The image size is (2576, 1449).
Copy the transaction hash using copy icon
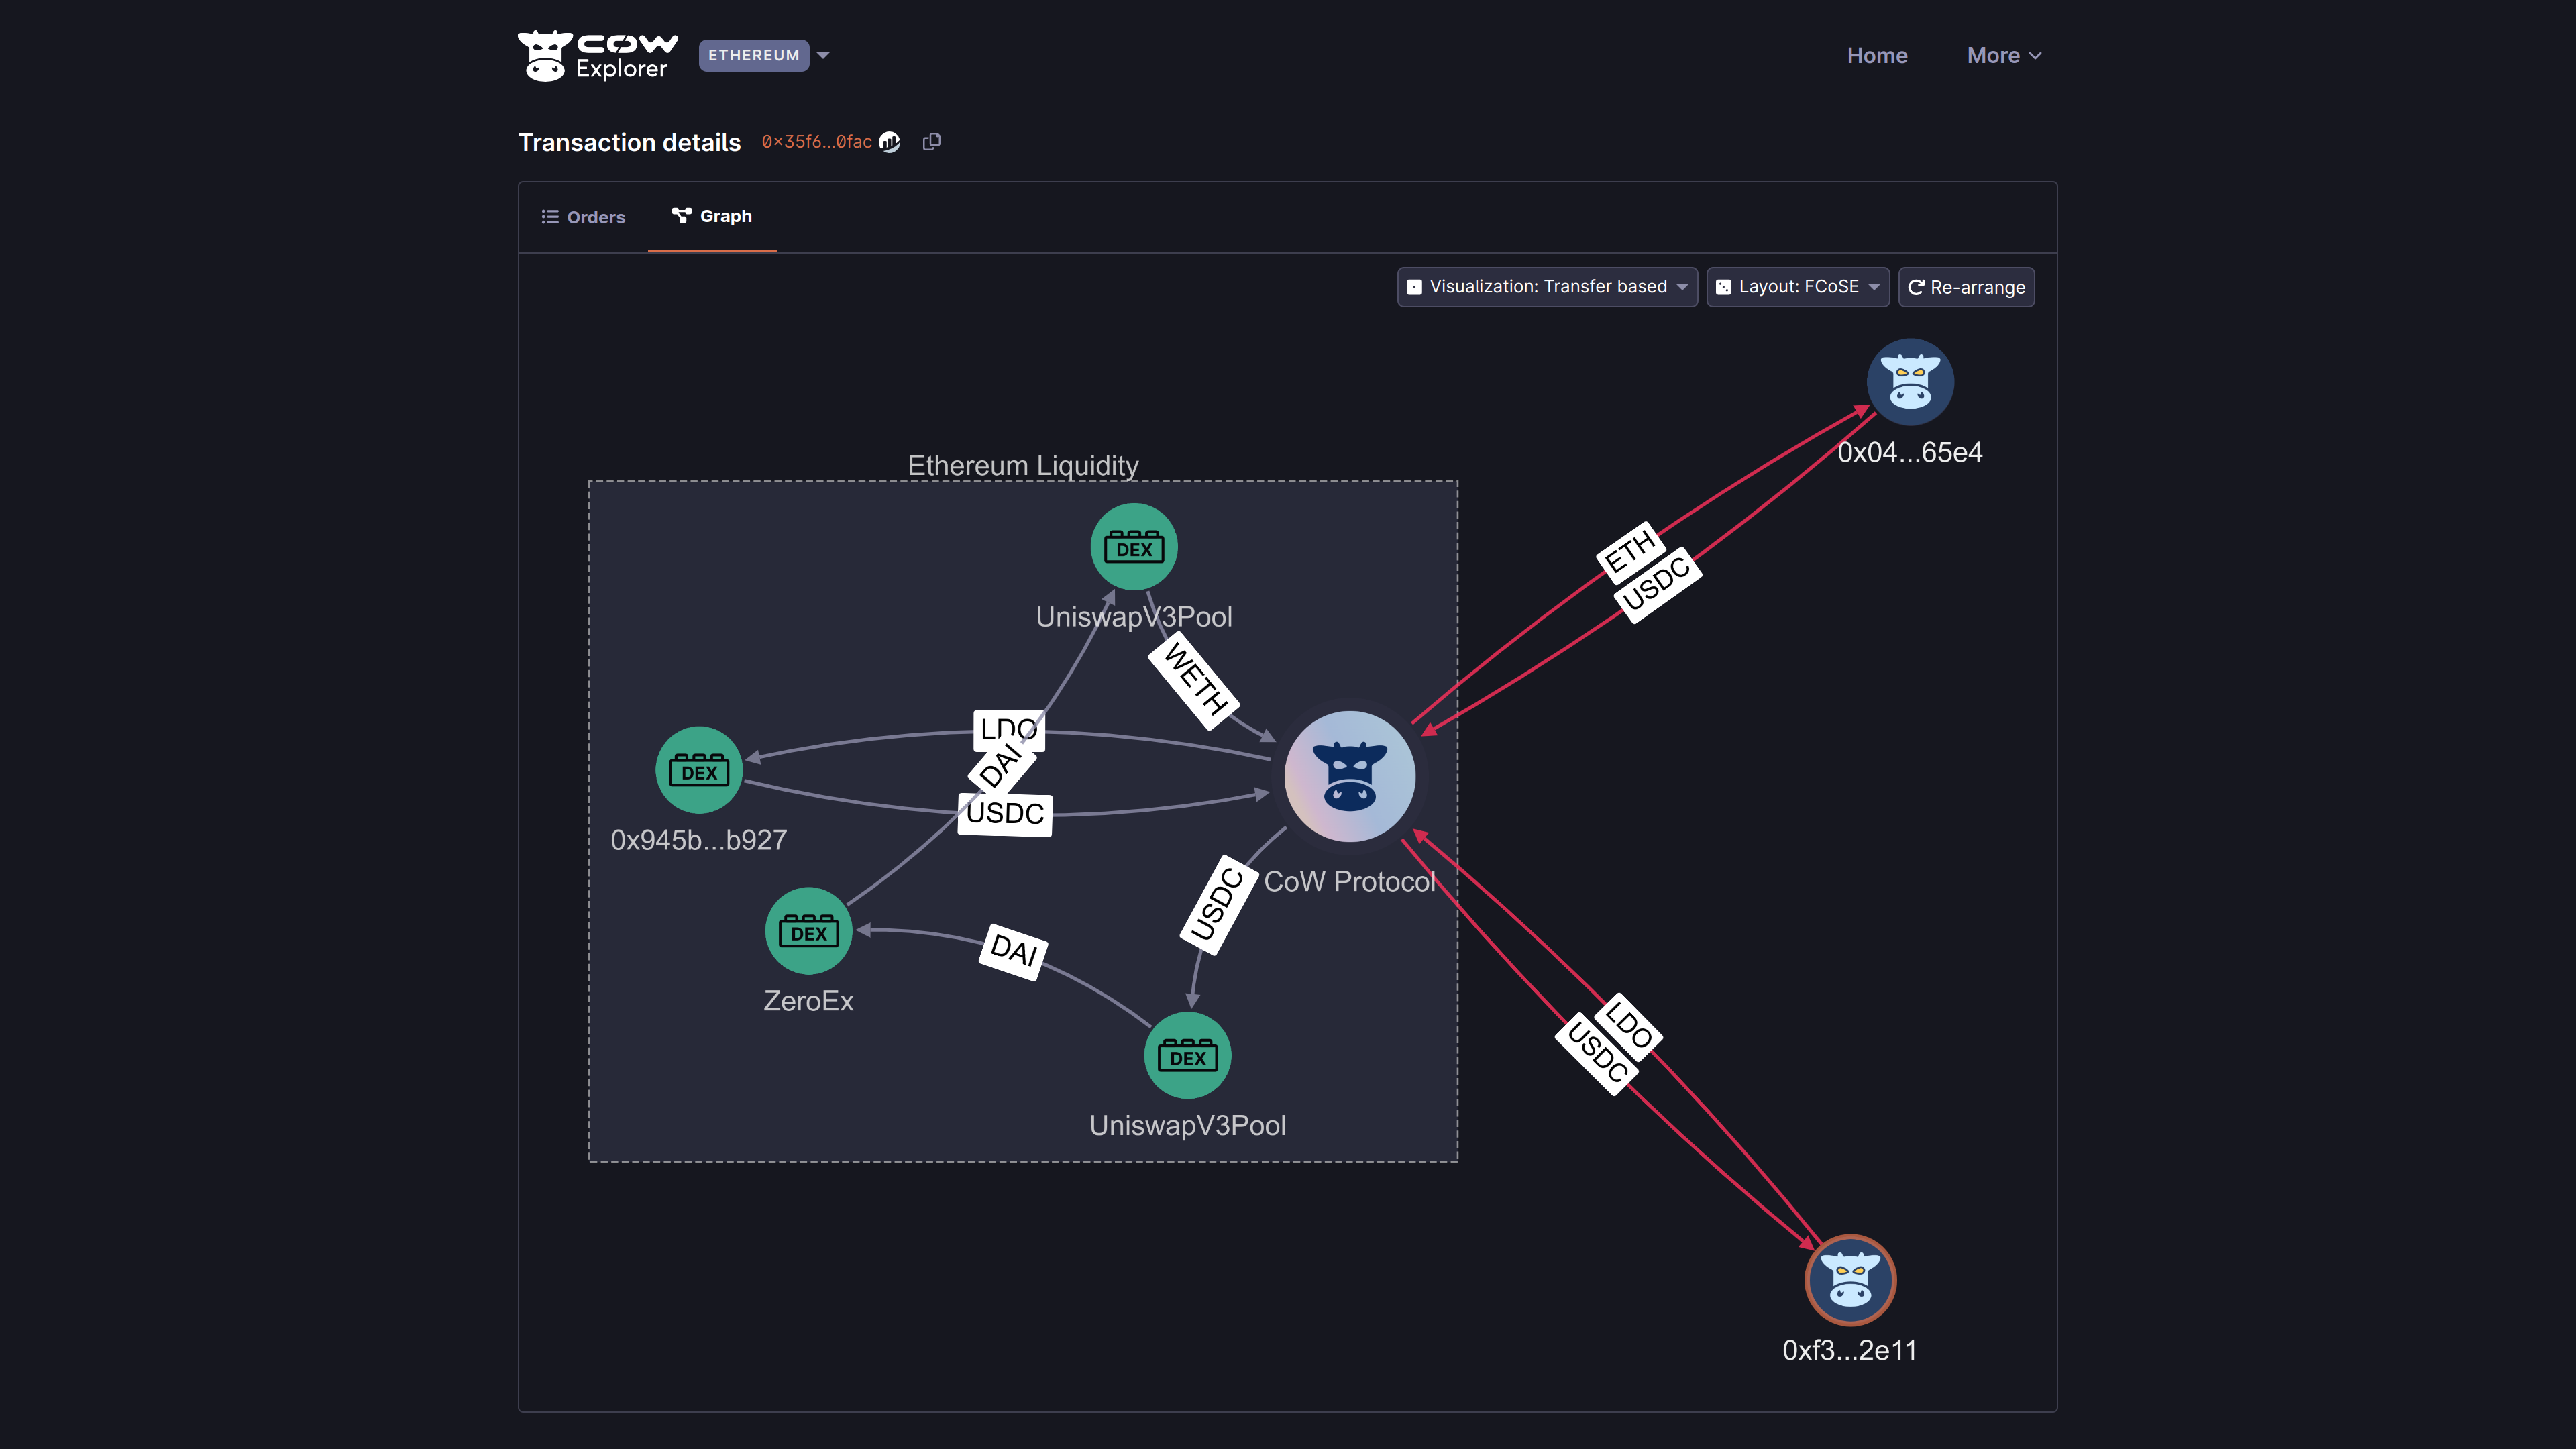coord(931,141)
